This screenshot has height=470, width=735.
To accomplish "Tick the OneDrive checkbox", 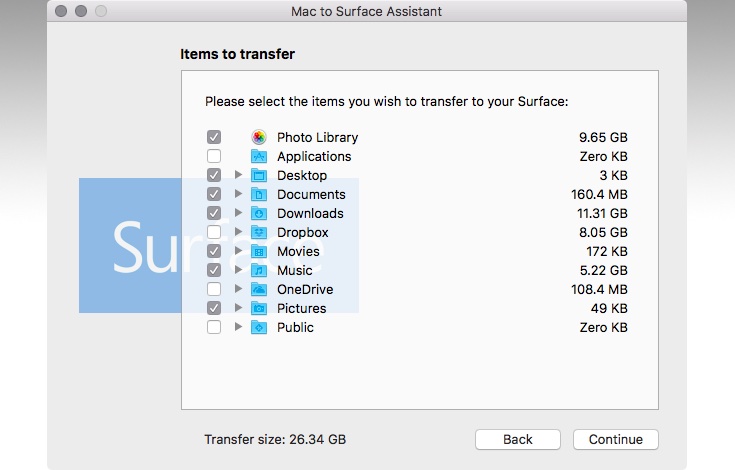I will (x=214, y=289).
